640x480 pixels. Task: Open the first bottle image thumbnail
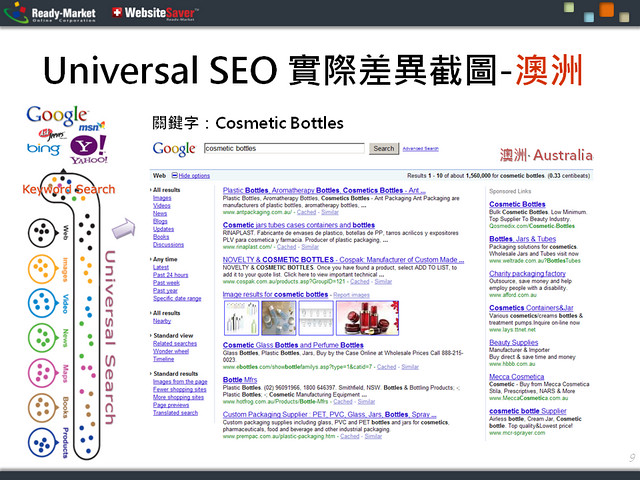click(242, 318)
